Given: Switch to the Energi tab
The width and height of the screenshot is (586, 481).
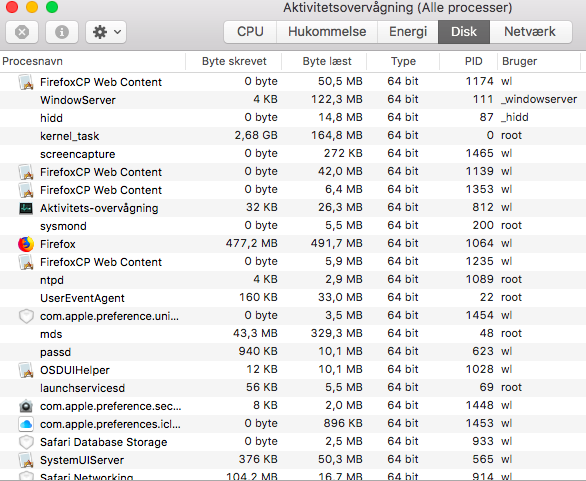Looking at the screenshot, I should pyautogui.click(x=408, y=32).
